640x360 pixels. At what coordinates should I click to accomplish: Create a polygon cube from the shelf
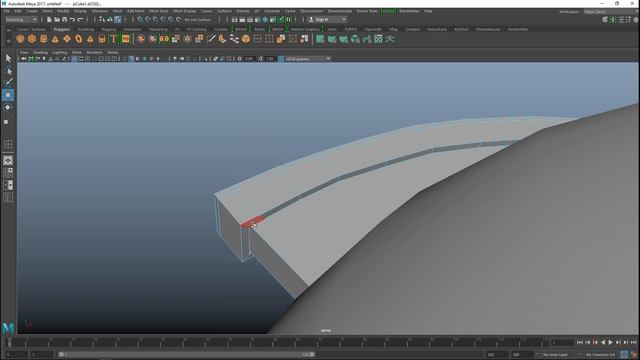32,39
